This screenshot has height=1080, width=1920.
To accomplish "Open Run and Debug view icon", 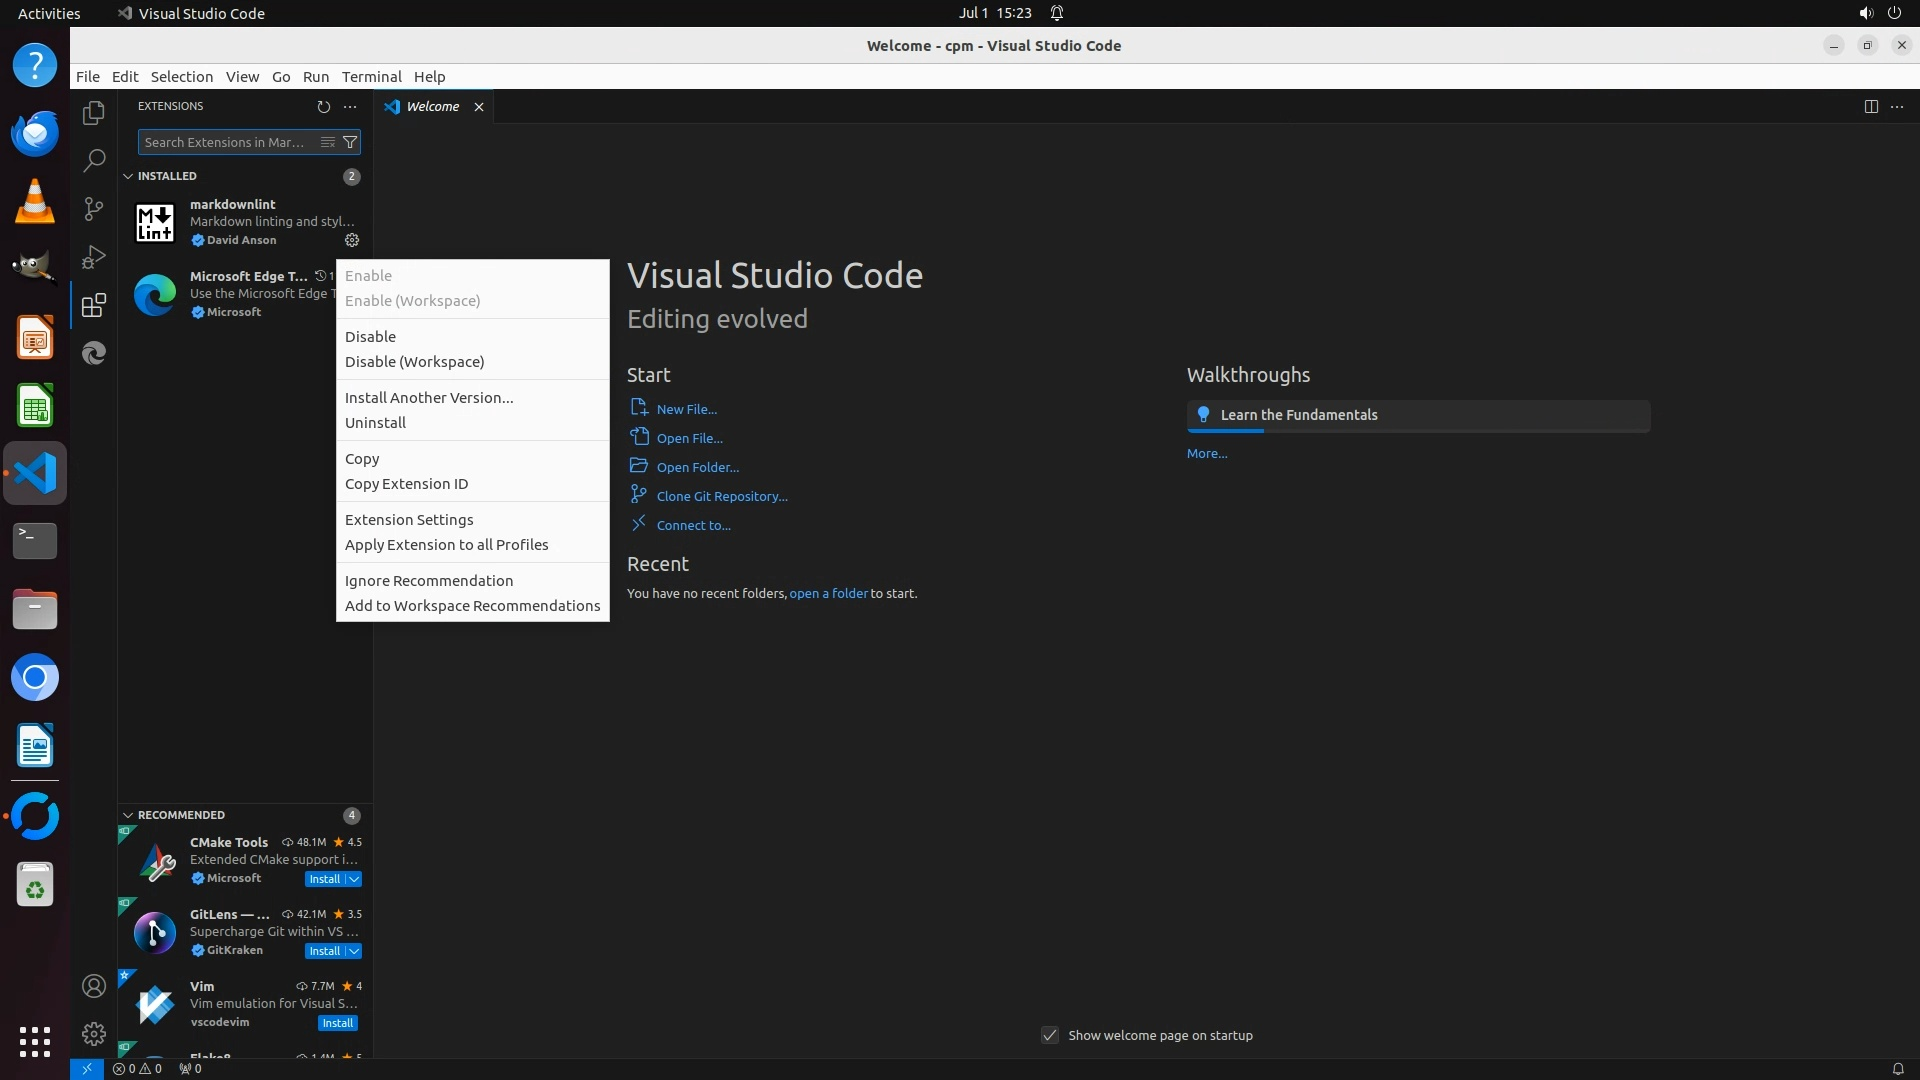I will pyautogui.click(x=93, y=257).
